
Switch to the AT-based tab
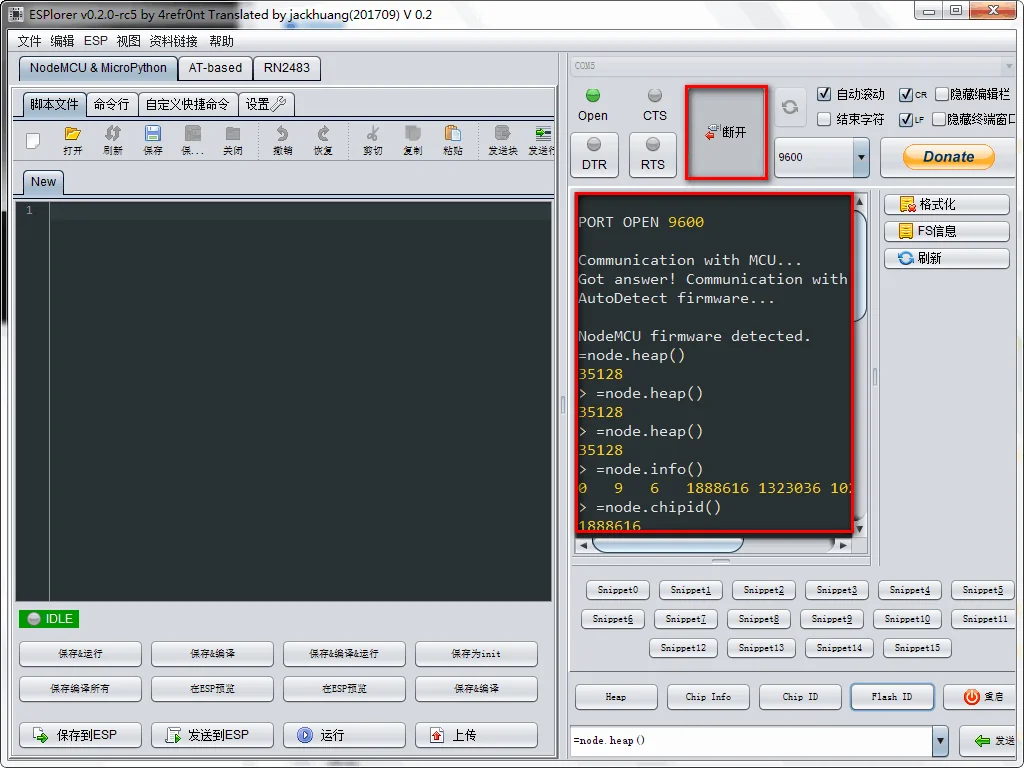[215, 68]
